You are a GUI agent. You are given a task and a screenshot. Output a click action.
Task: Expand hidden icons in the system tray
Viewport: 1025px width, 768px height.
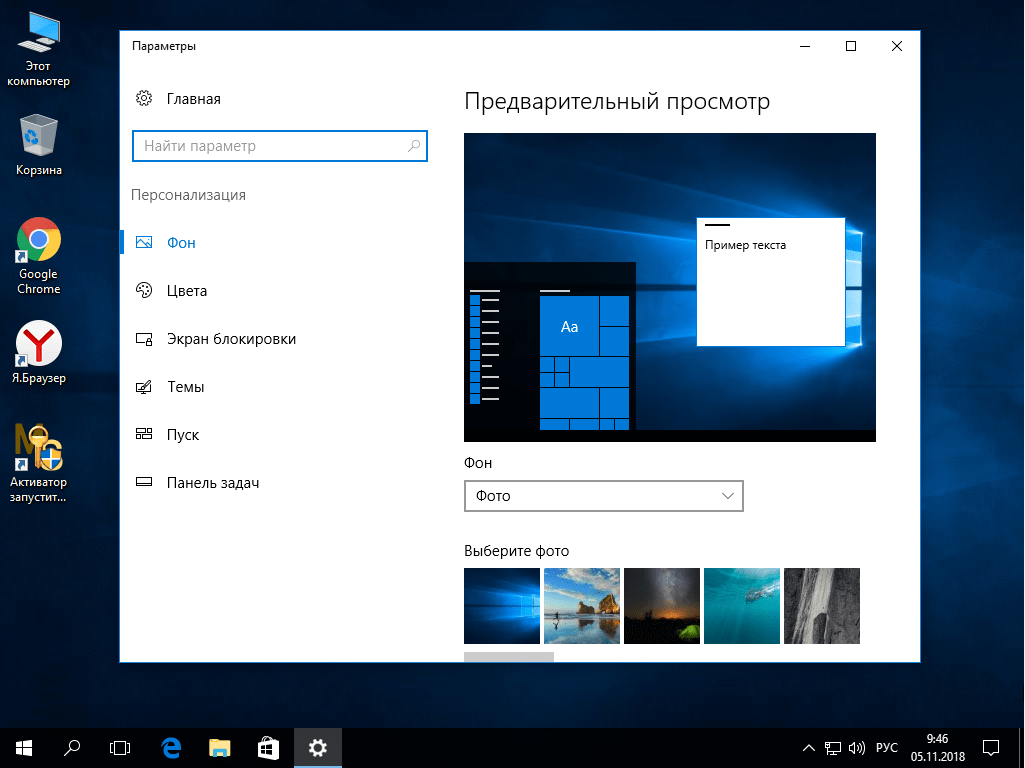[x=808, y=747]
